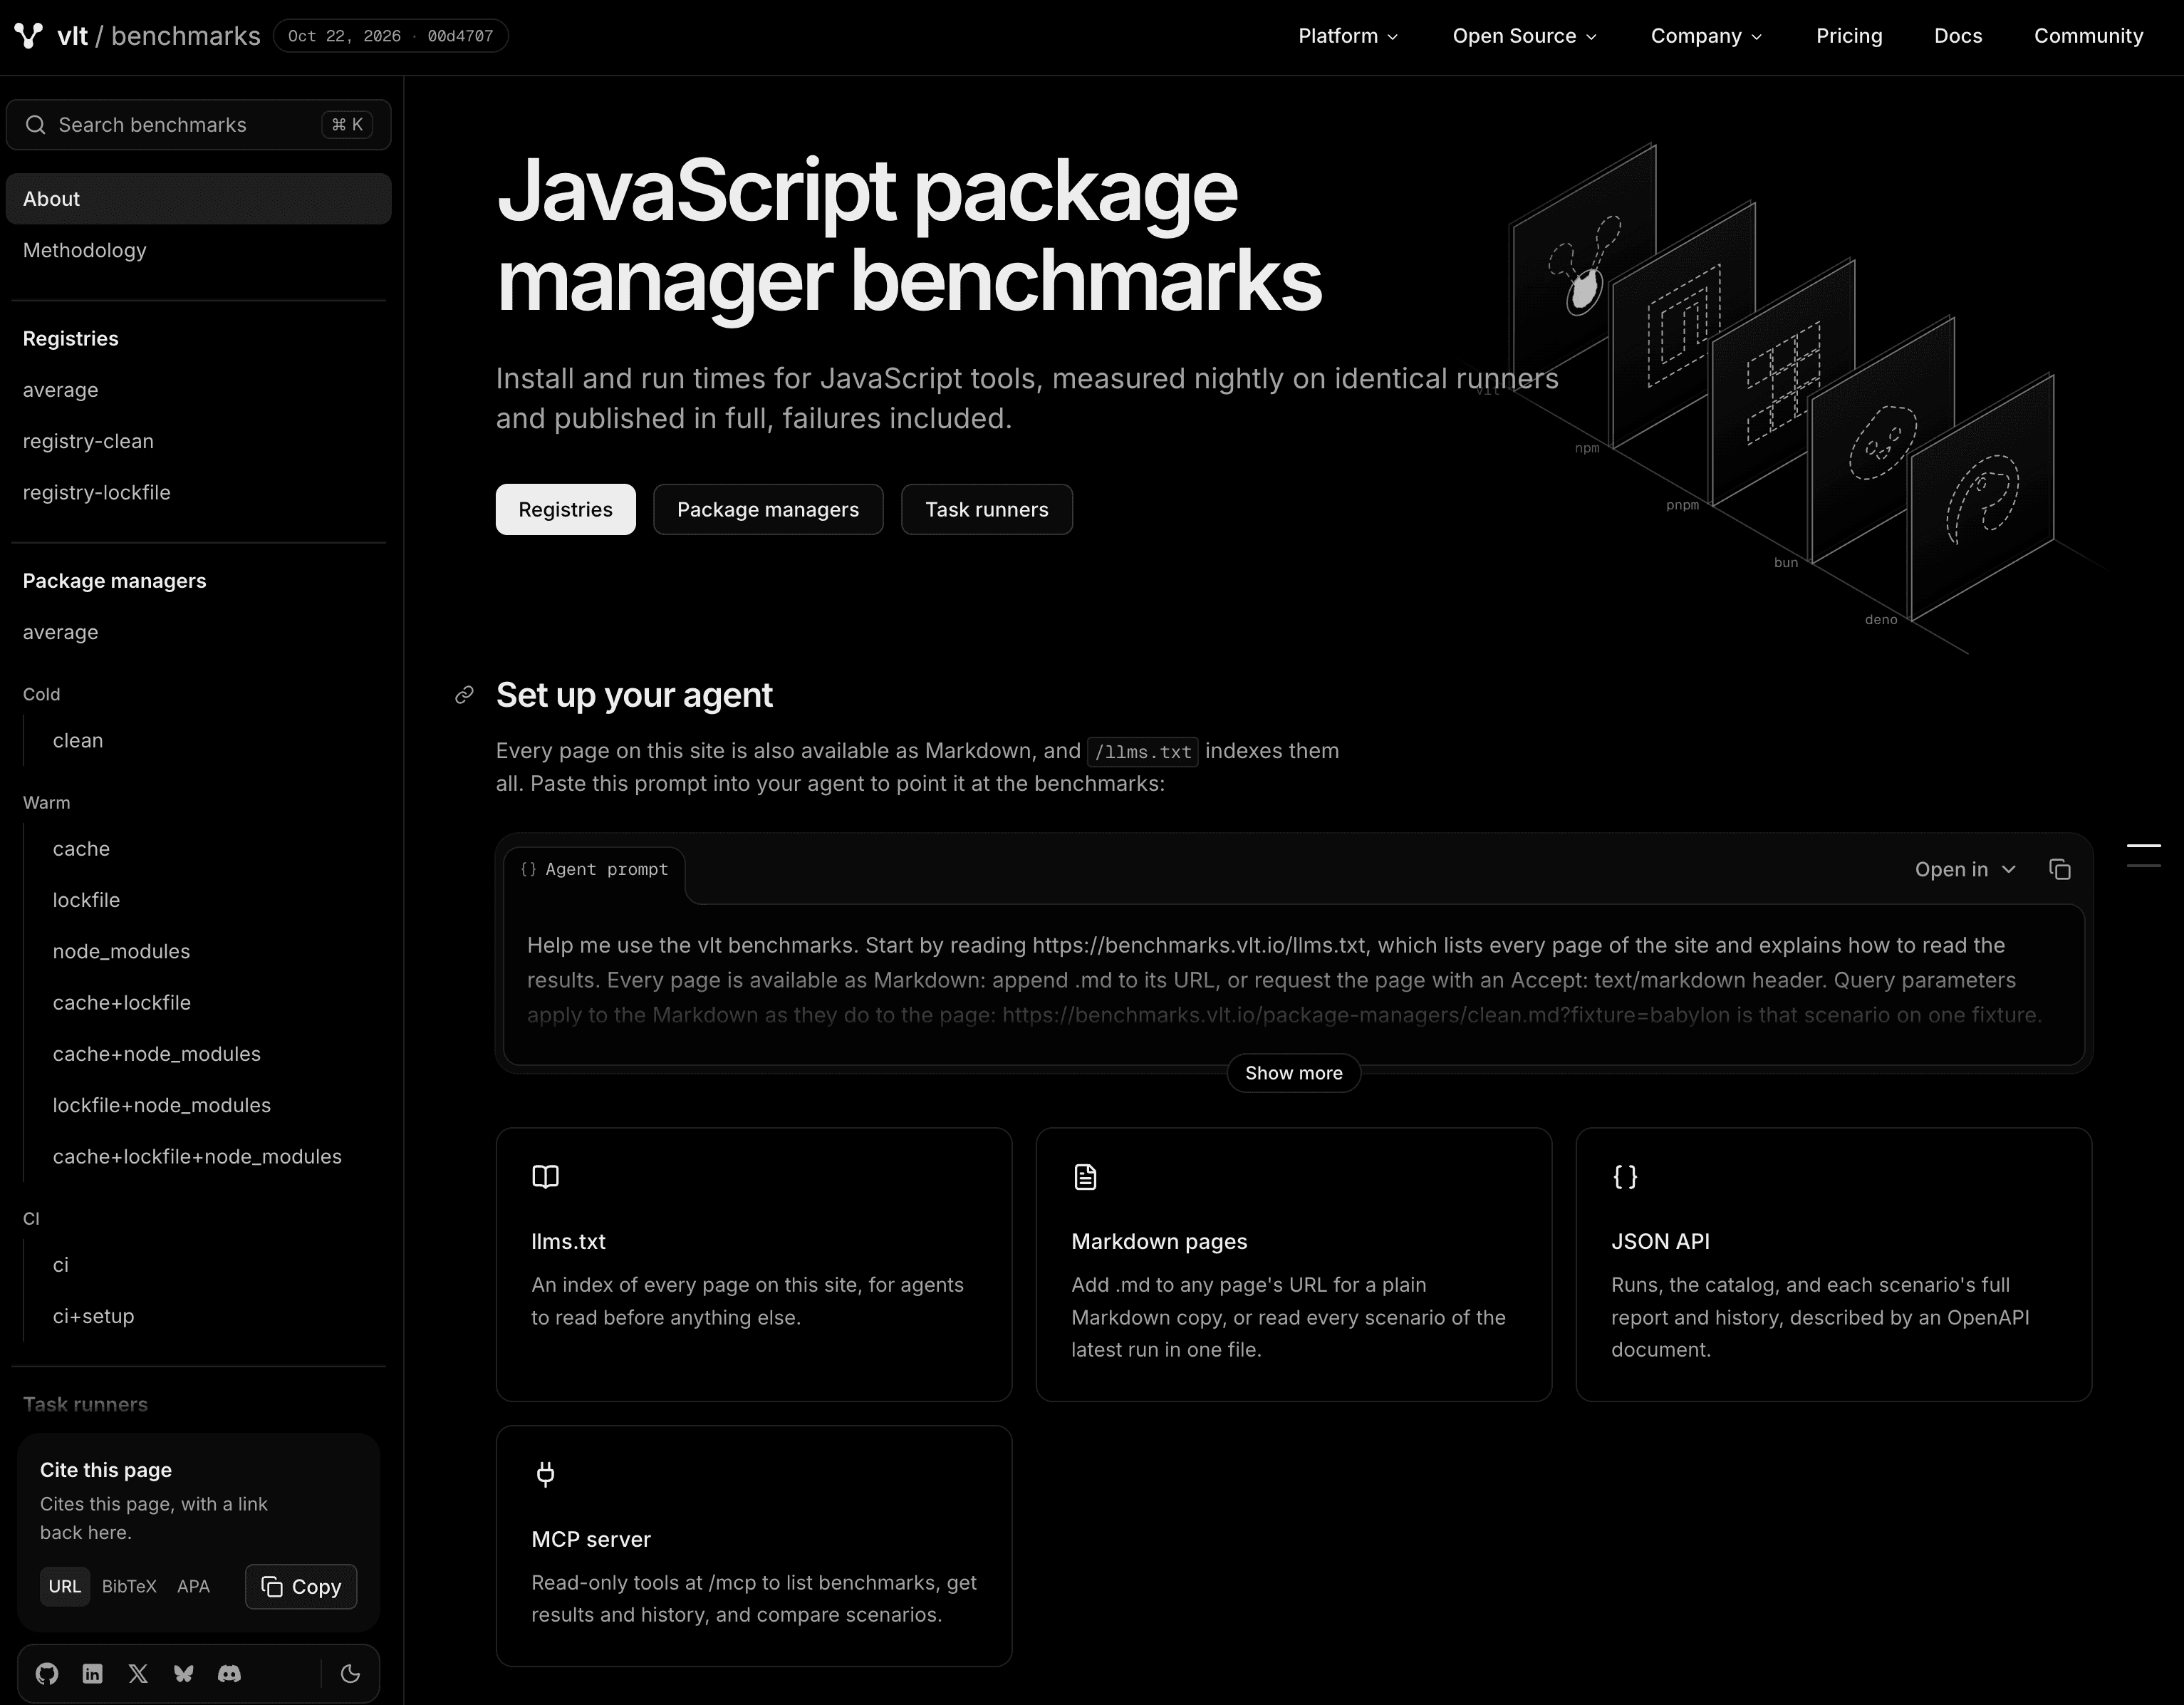Viewport: 2184px width, 1705px height.
Task: Click the MCP server plug icon
Action: tap(545, 1474)
